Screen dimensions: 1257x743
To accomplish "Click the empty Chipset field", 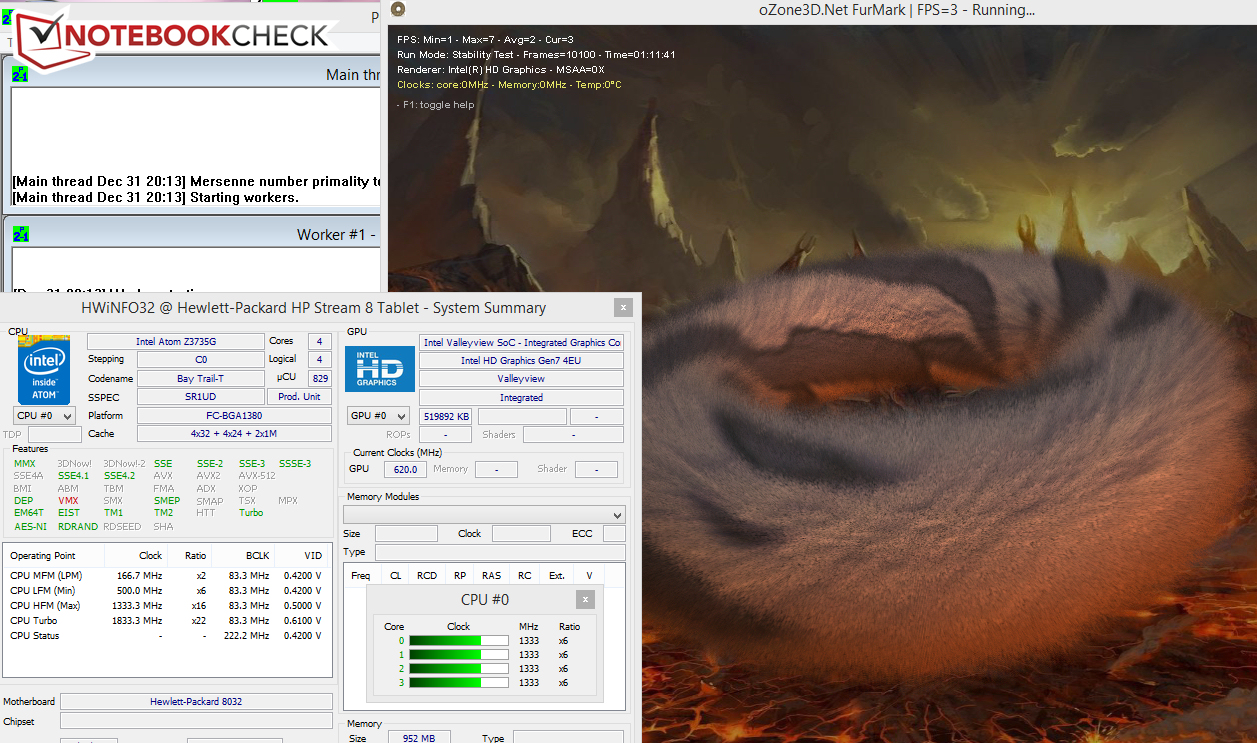I will point(196,721).
